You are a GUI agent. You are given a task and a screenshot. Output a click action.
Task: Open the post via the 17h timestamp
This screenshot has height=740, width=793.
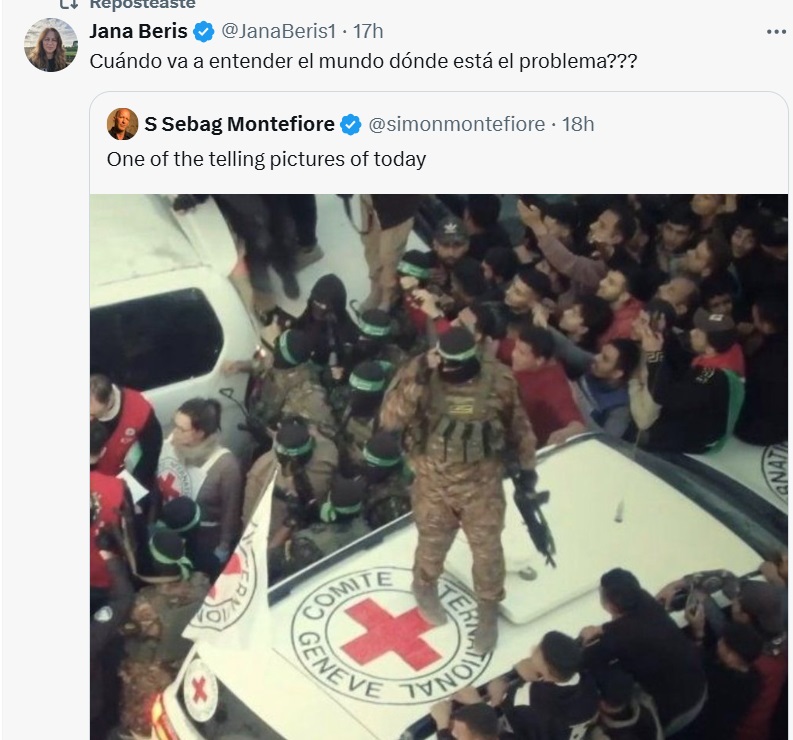pos(367,32)
